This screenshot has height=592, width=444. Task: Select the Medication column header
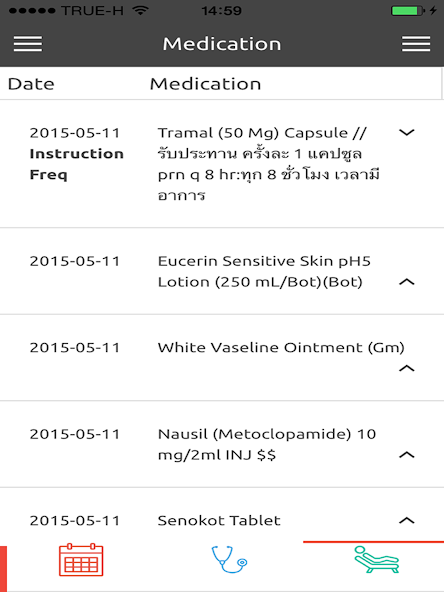[205, 84]
